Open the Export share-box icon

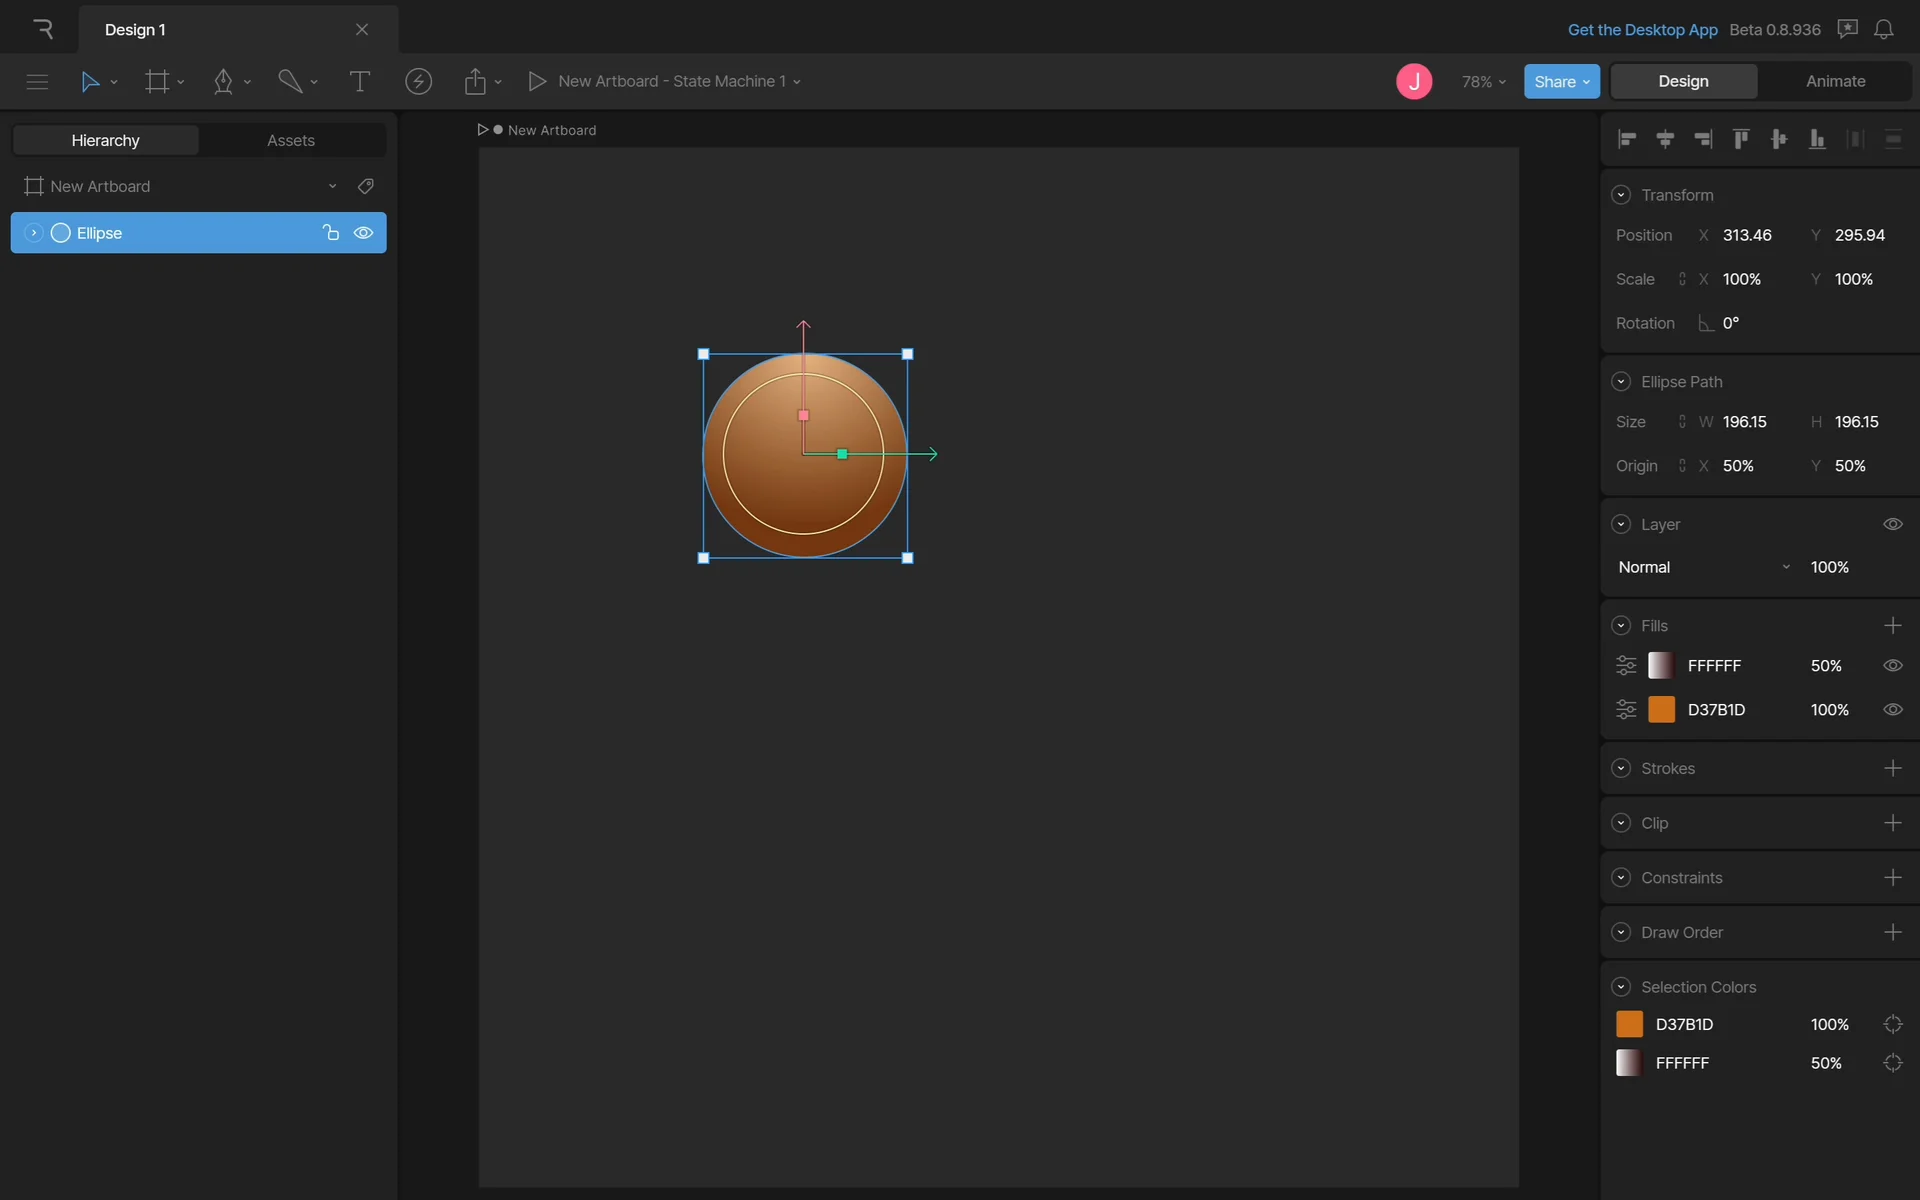click(475, 82)
